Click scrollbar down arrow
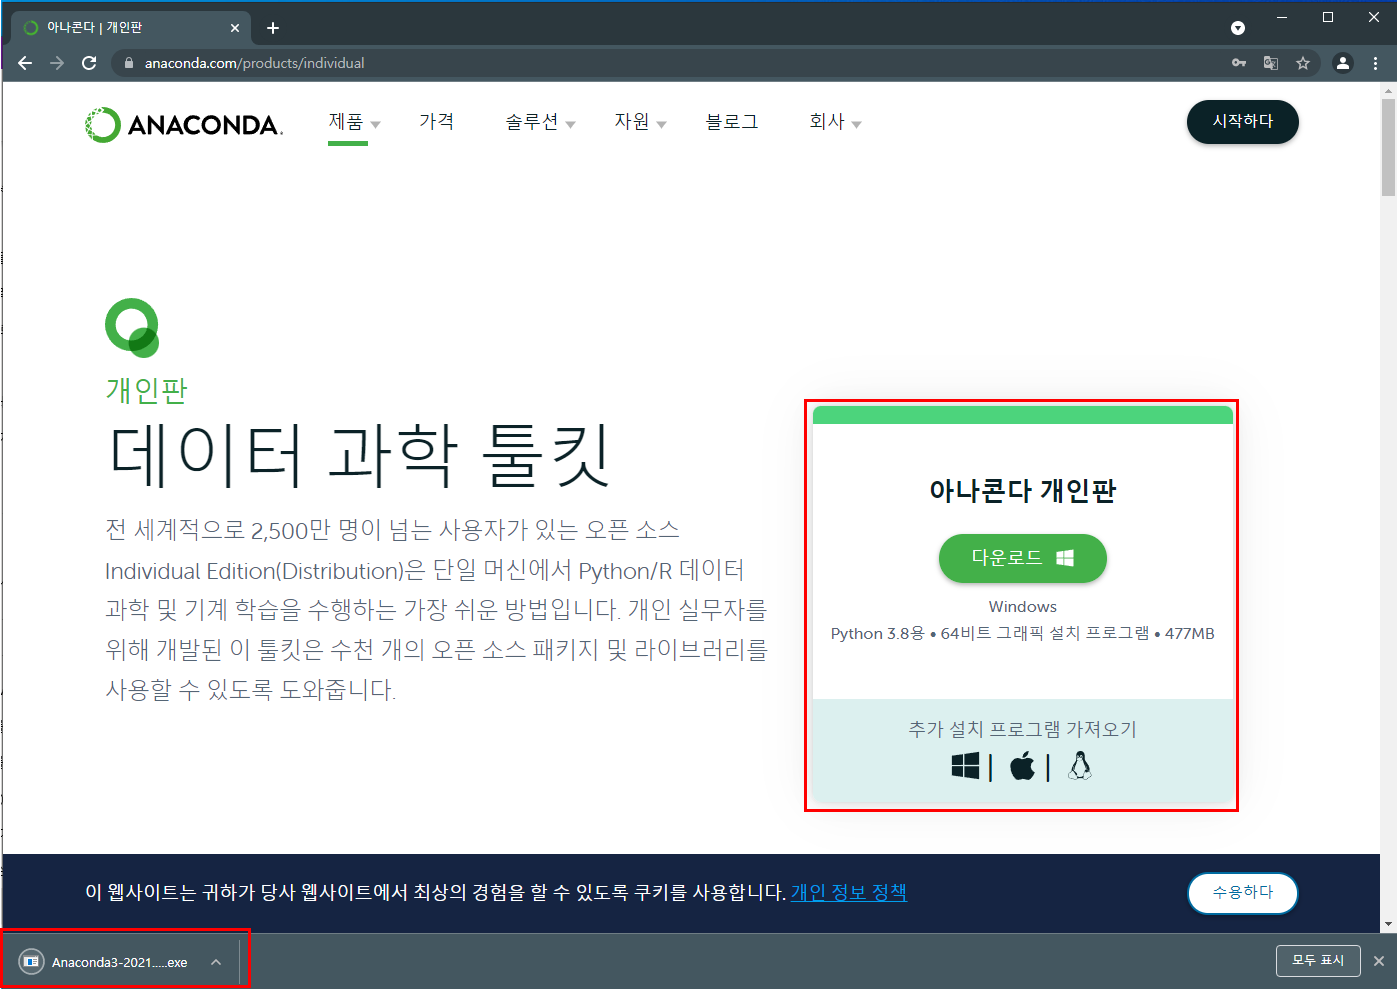The height and width of the screenshot is (989, 1397). tap(1388, 925)
